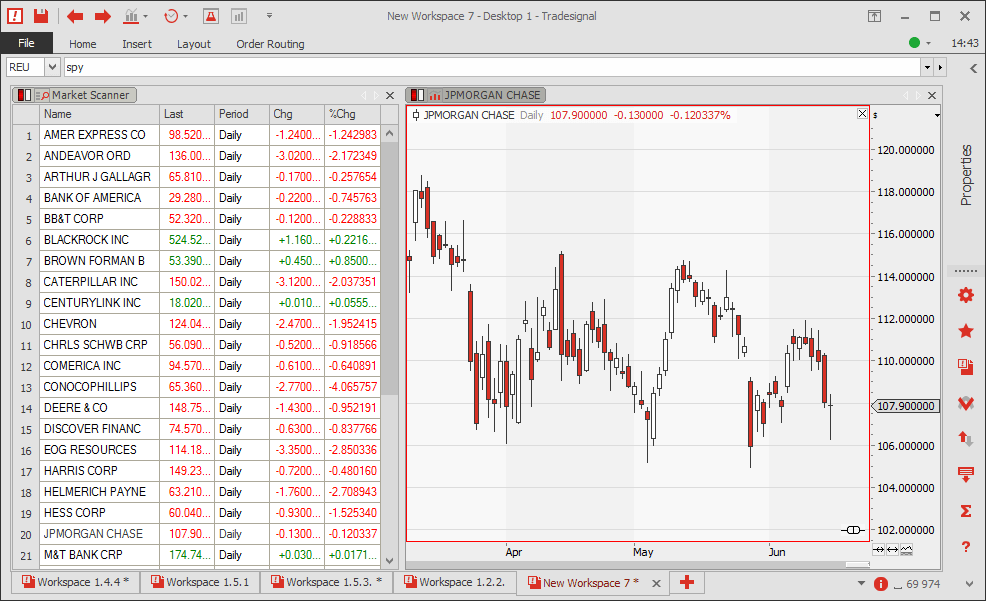The width and height of the screenshot is (986, 601).
Task: Open the connection status dropdown arrow
Action: 928,43
